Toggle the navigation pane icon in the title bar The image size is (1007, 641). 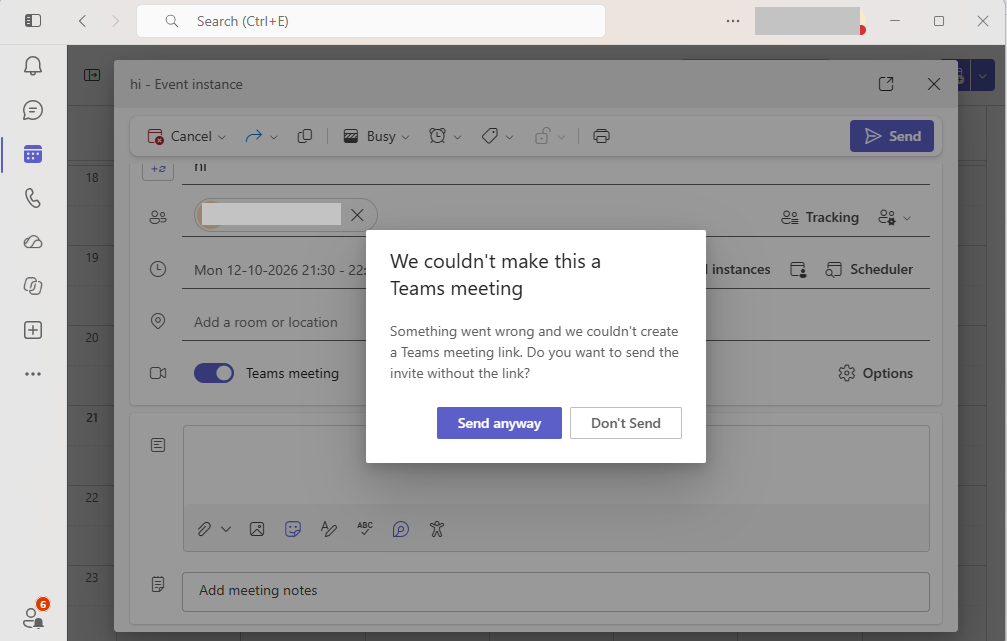33,21
